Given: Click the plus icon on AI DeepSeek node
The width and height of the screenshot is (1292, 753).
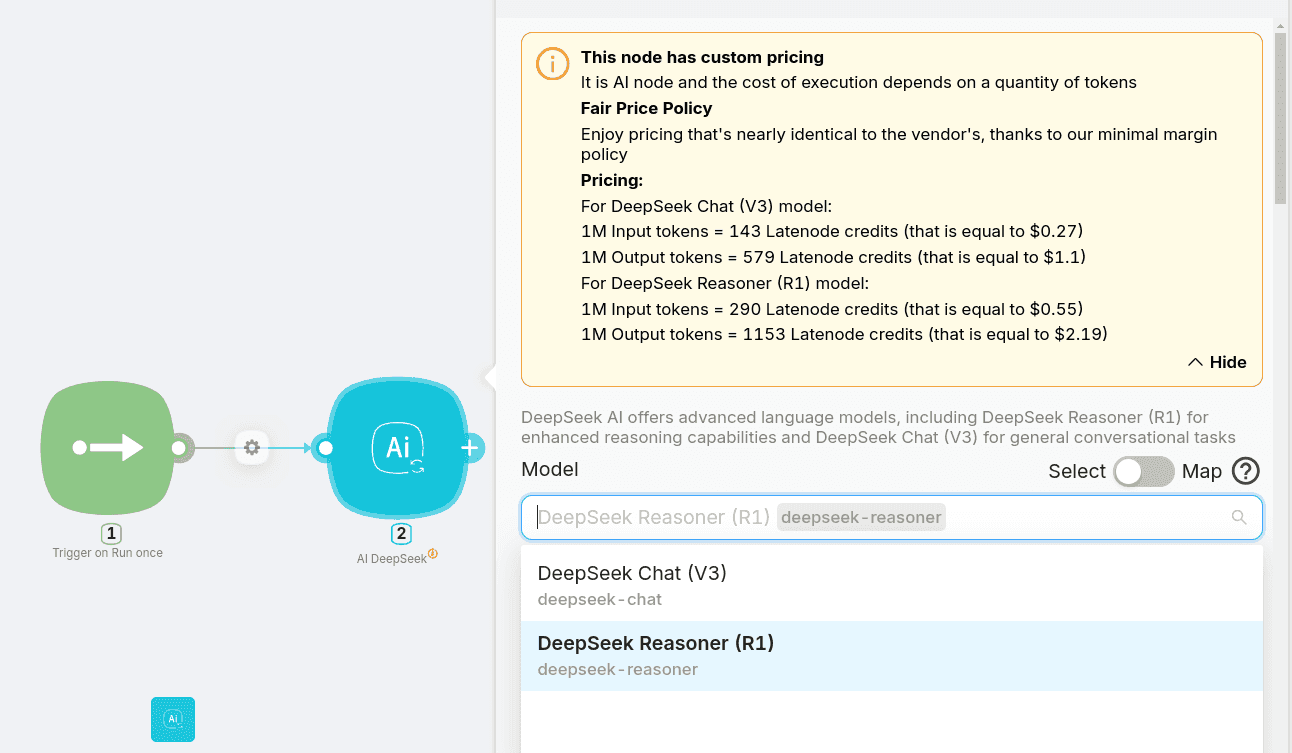Looking at the screenshot, I should pos(470,448).
